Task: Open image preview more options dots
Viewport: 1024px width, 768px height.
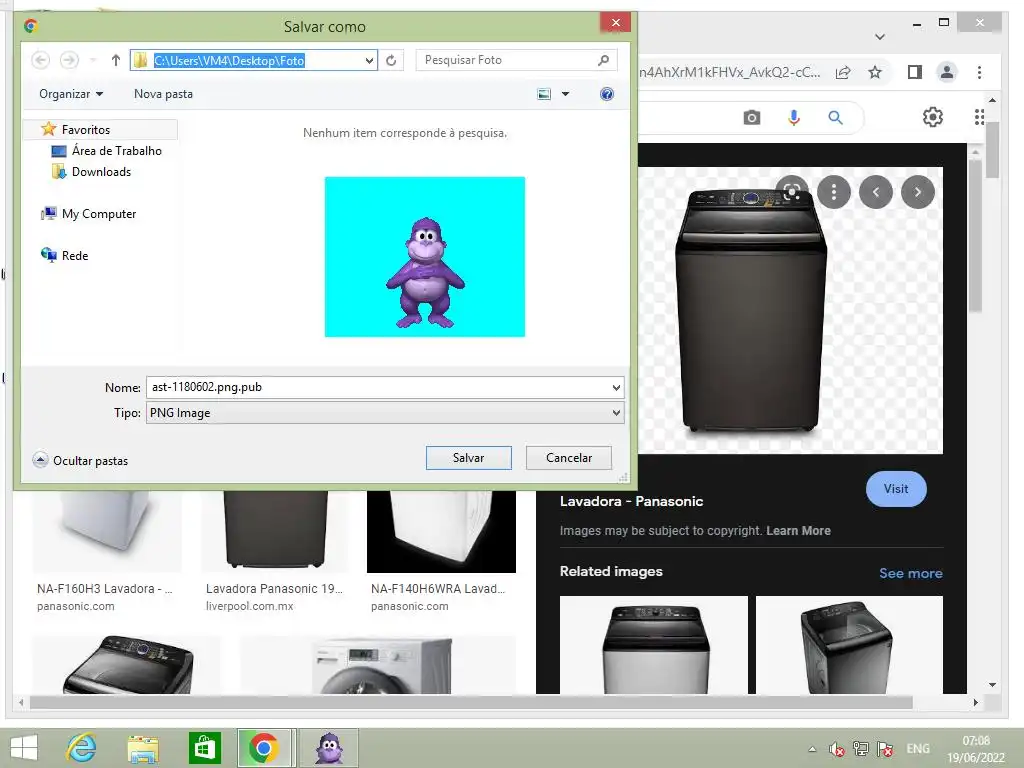Action: click(834, 192)
